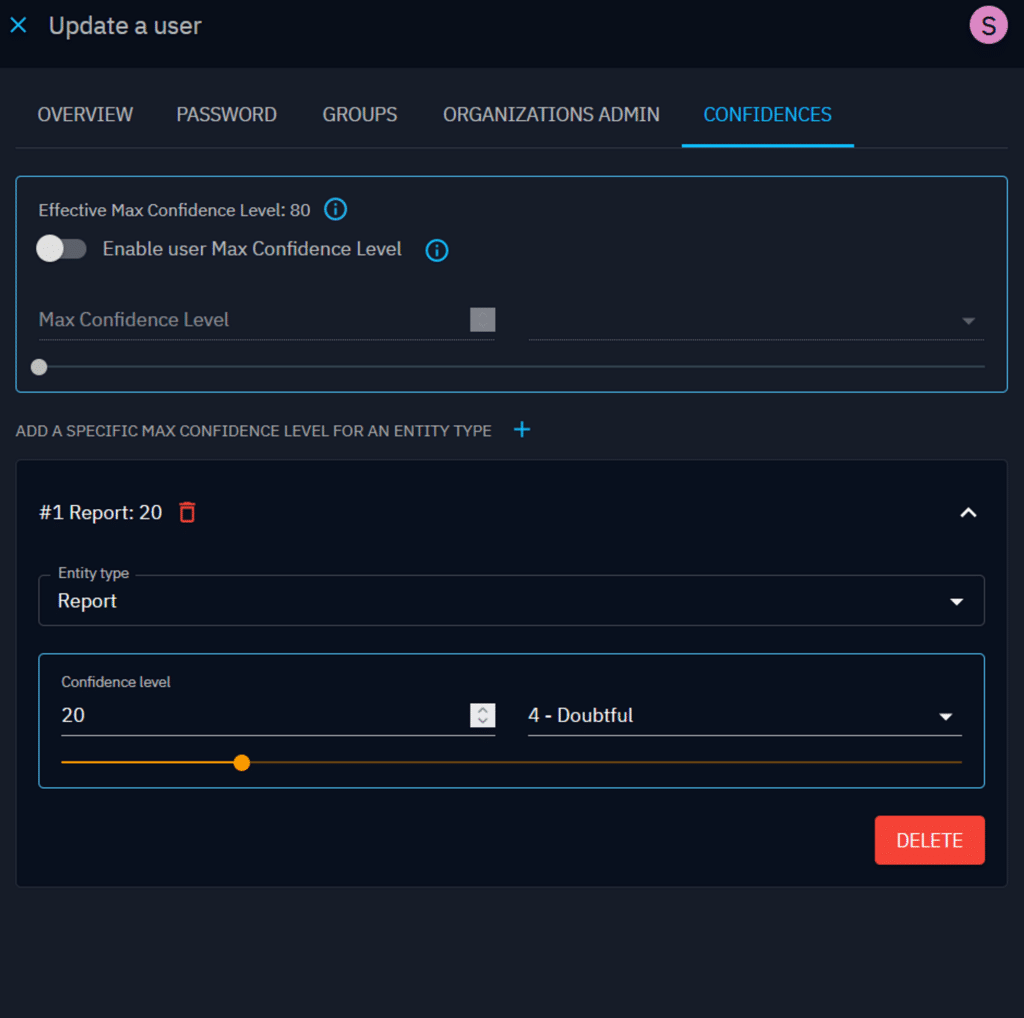Close the Update a user panel
This screenshot has height=1018, width=1024.
[18, 26]
